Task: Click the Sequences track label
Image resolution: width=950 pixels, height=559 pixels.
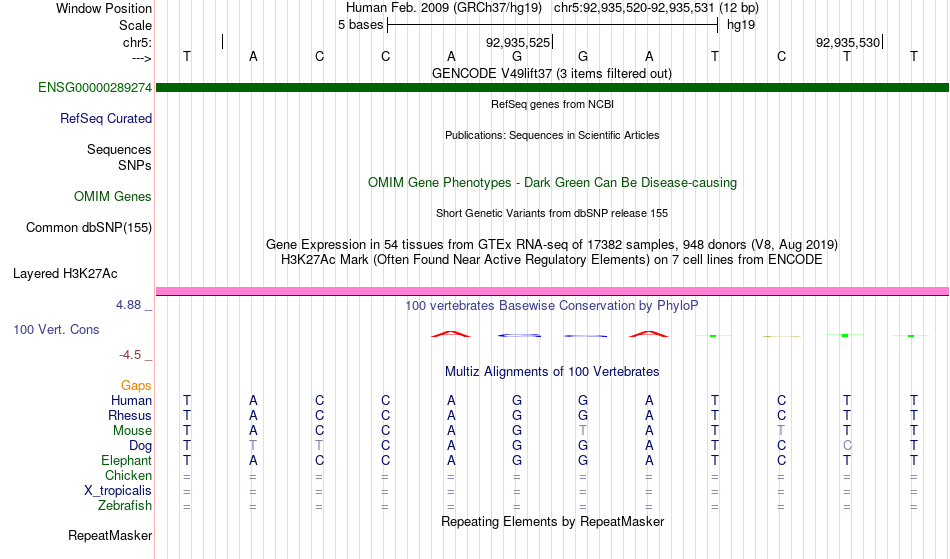Action: 119,149
